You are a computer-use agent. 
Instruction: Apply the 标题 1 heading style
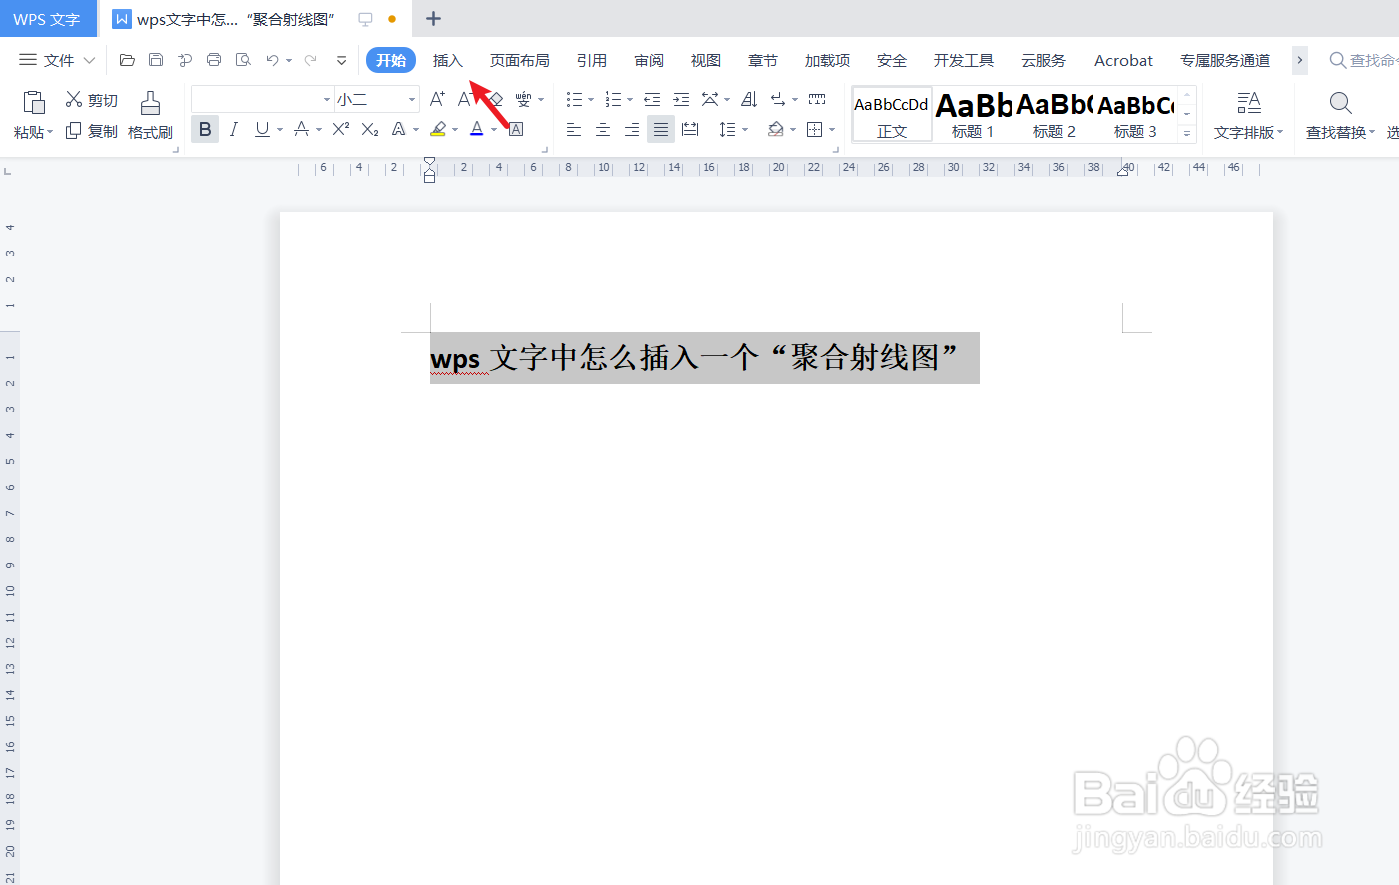[973, 114]
